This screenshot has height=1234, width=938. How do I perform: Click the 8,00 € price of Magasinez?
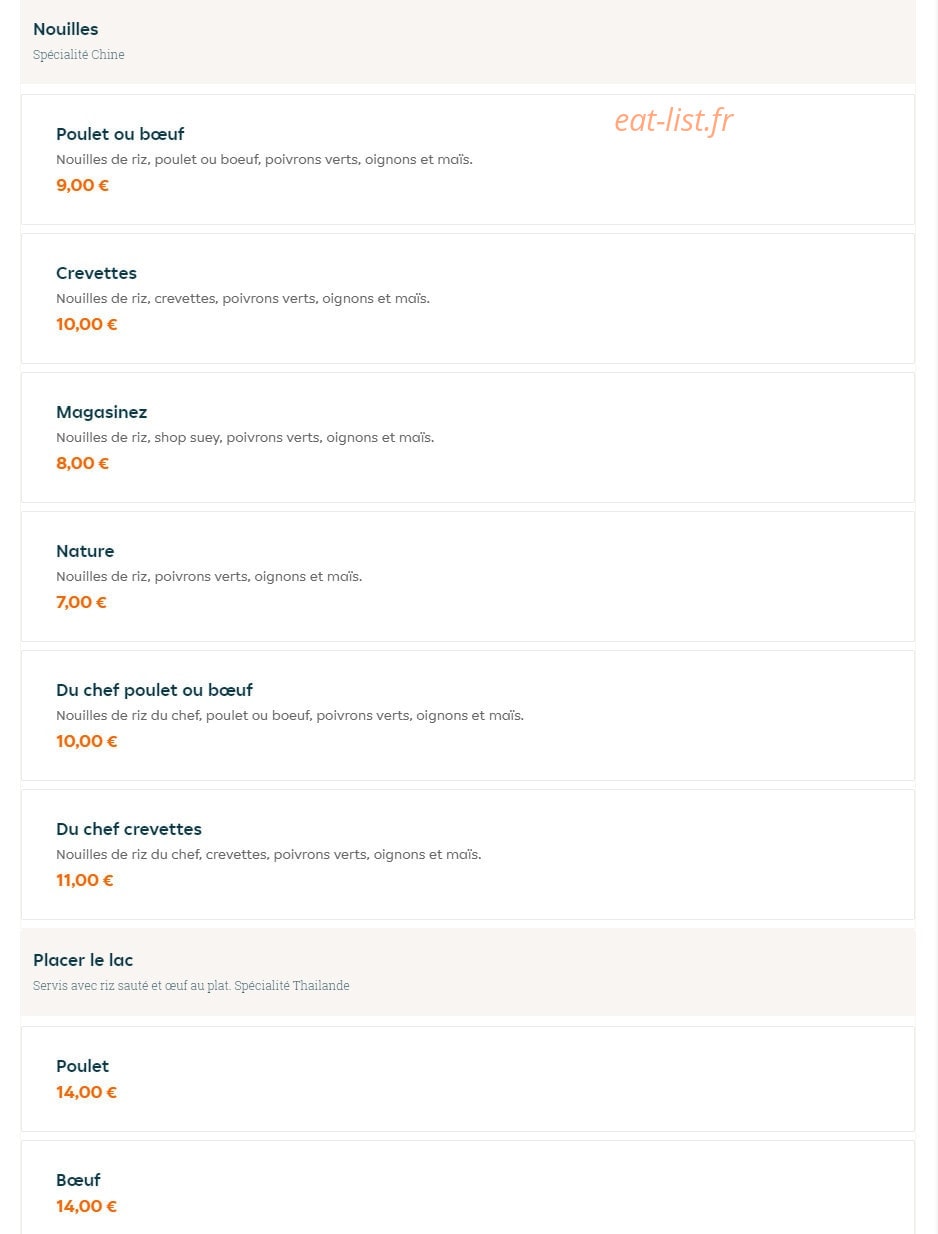coord(82,463)
